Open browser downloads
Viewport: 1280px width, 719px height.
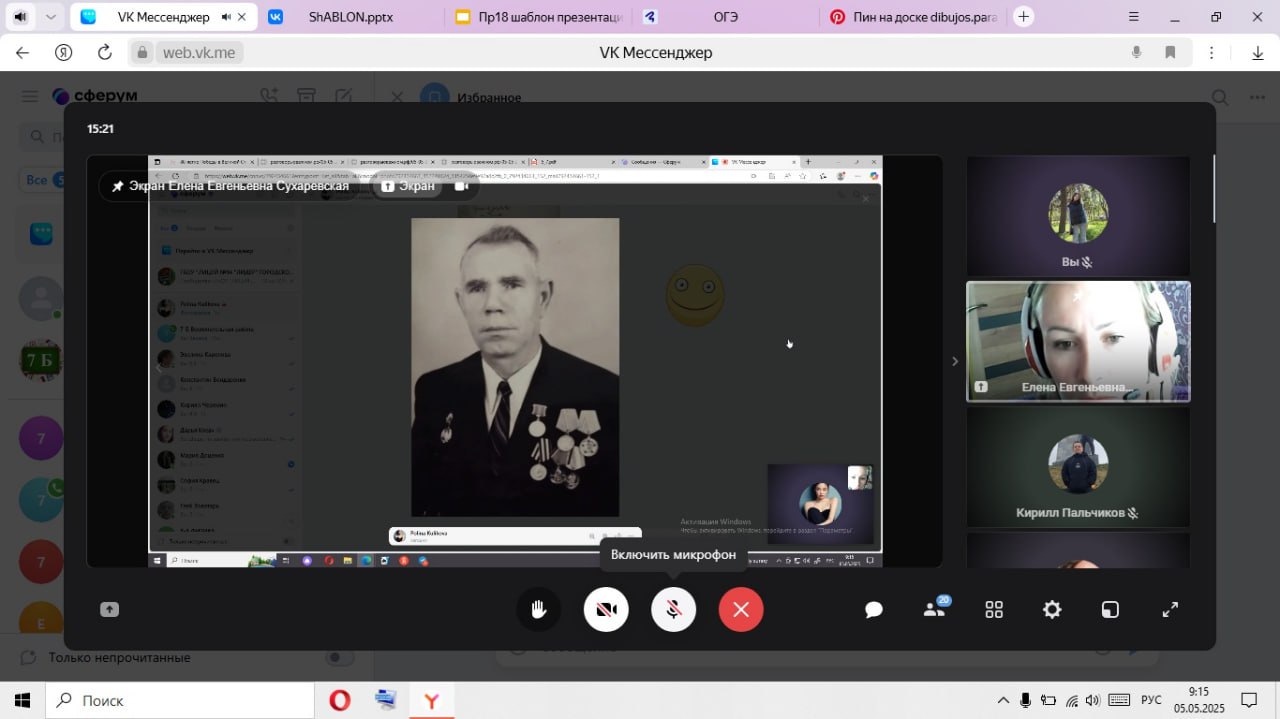(x=1257, y=53)
